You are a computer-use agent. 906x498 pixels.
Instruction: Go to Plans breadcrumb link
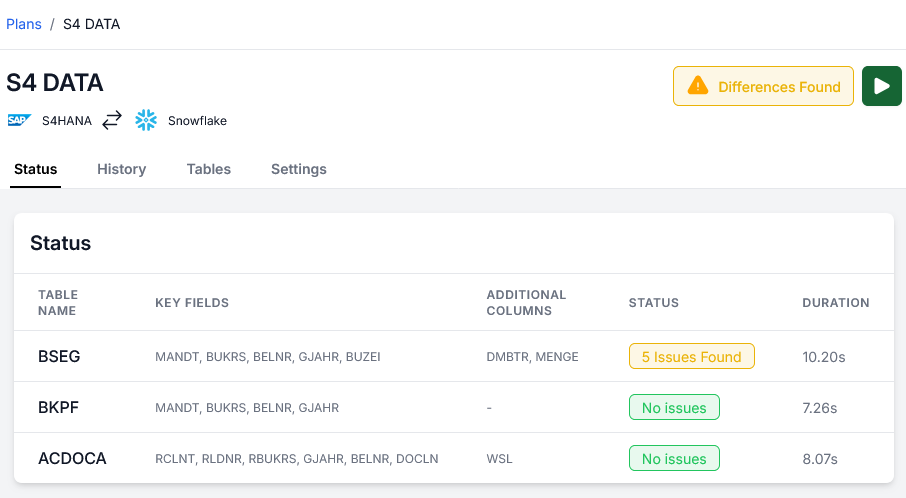[24, 24]
